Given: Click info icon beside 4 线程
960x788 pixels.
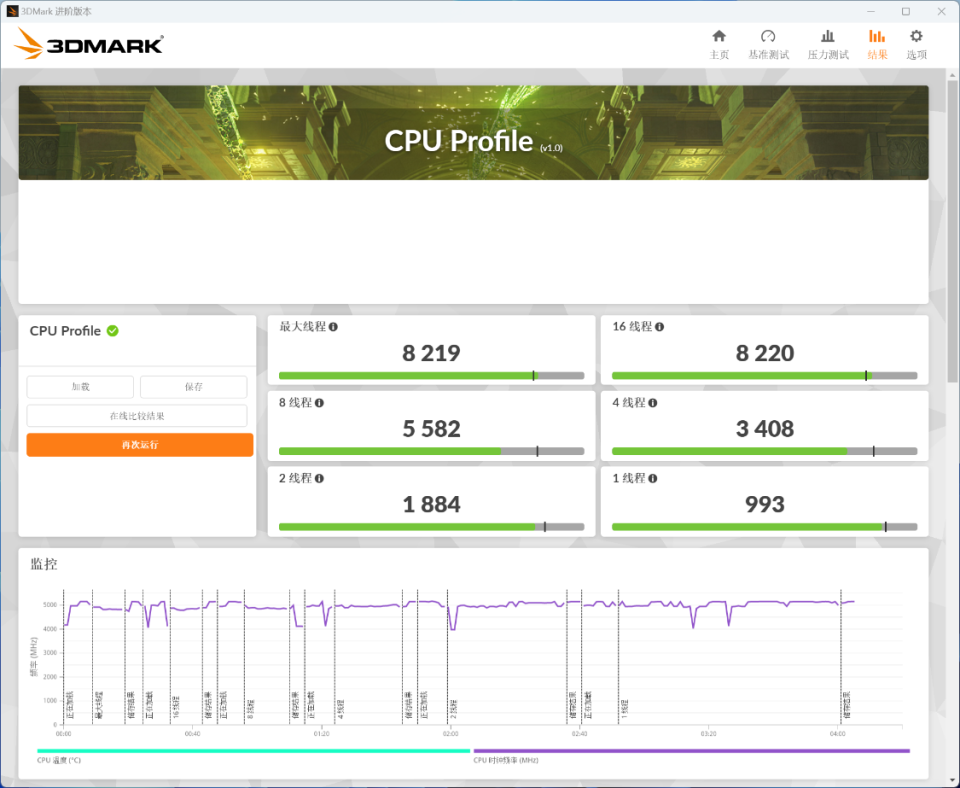Looking at the screenshot, I should [653, 403].
